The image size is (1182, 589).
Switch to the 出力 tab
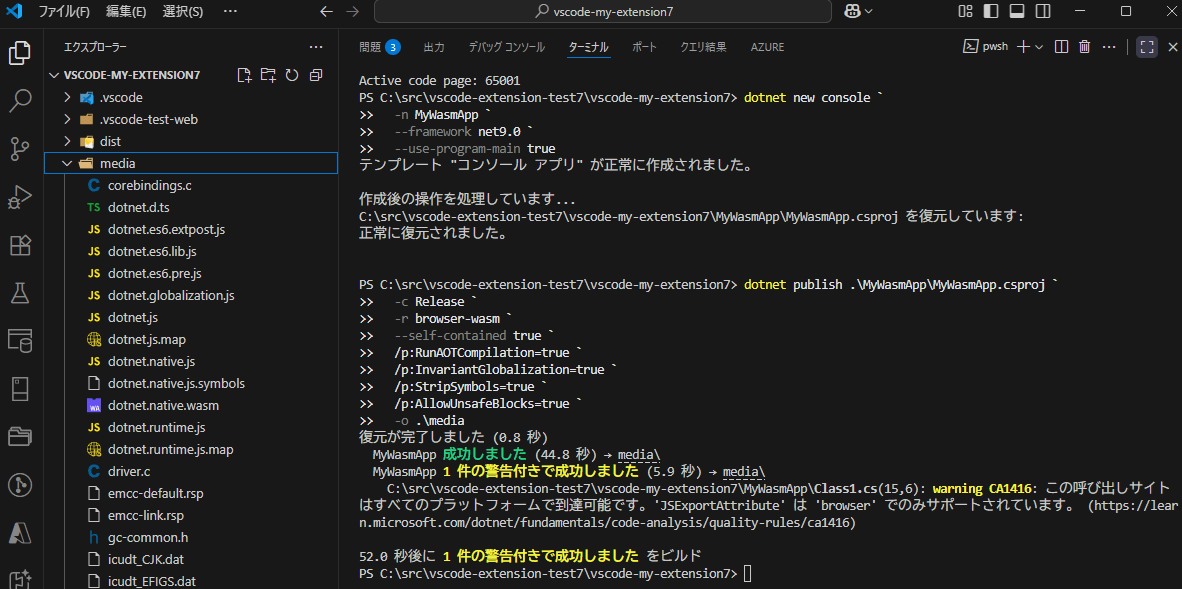point(434,47)
